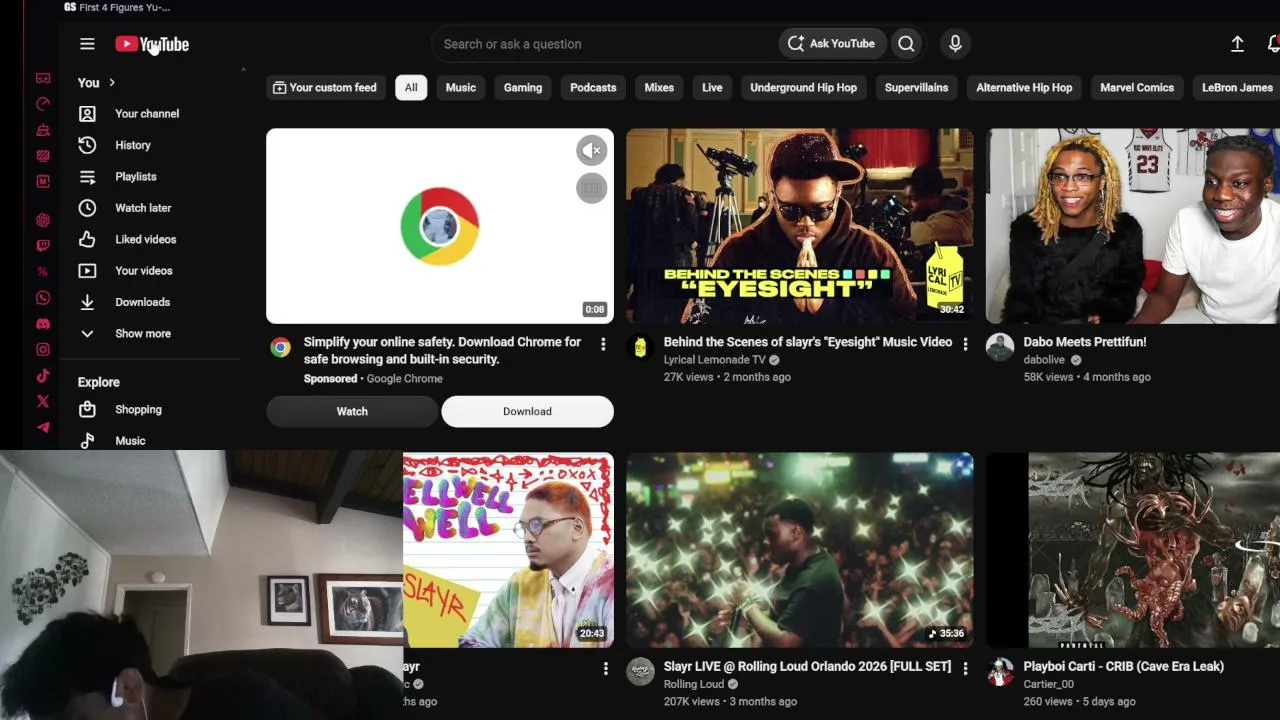This screenshot has width=1280, height=720.
Task: Select the Gaming filter chip
Action: [523, 88]
